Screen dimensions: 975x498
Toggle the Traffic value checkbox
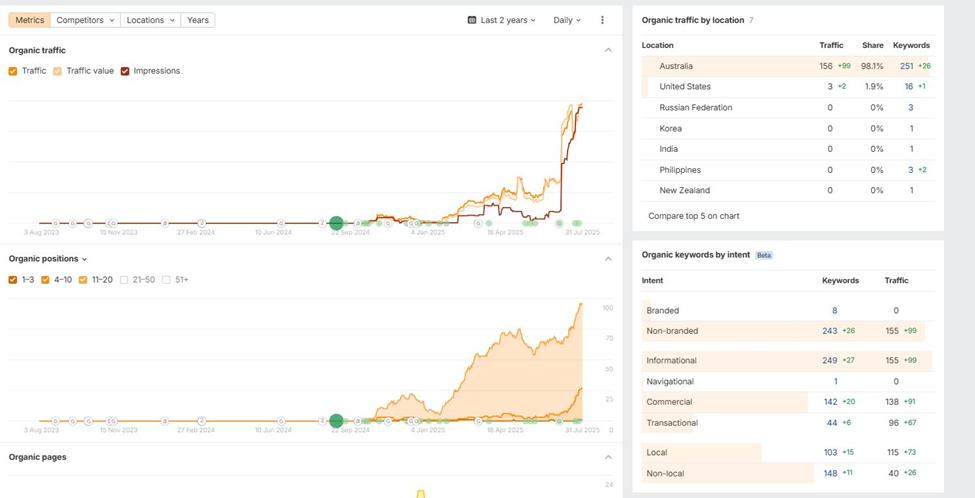(58, 71)
